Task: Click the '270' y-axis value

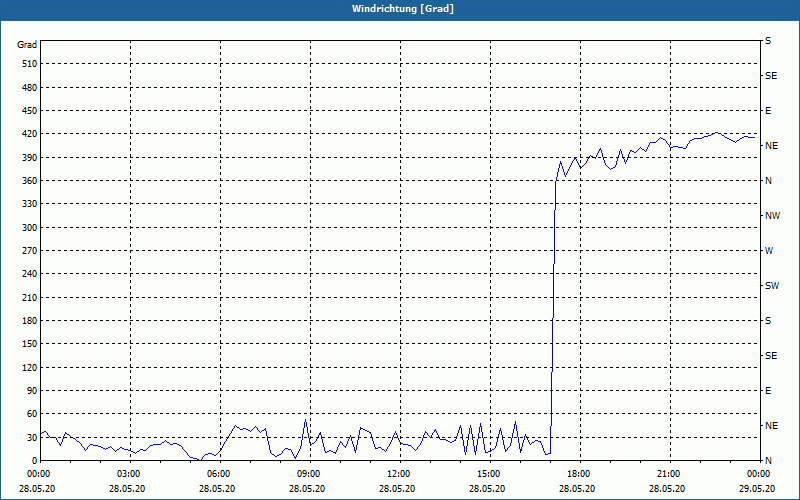Action: (30, 251)
